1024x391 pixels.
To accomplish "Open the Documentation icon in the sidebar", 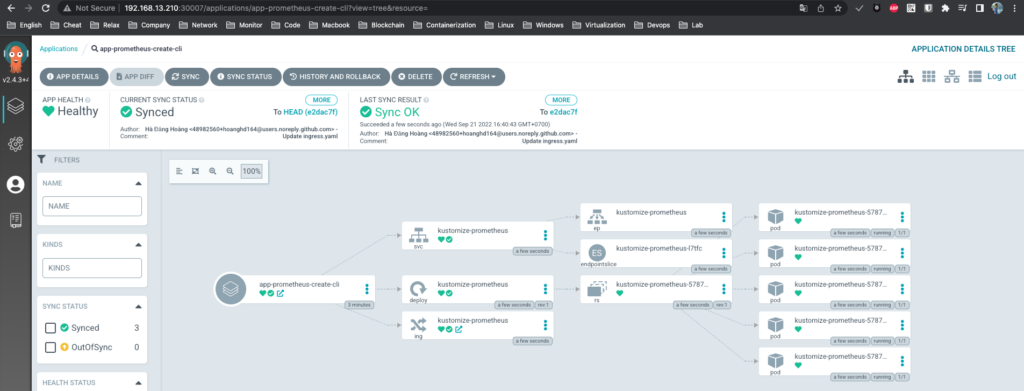I will pyautogui.click(x=16, y=220).
